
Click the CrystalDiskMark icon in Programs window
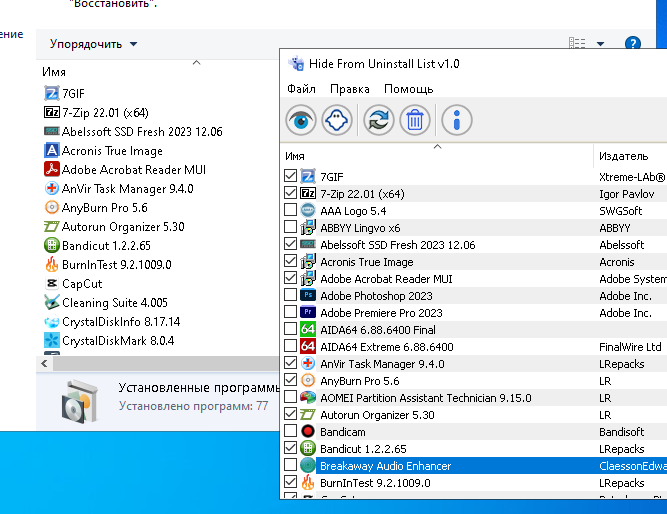coord(51,340)
